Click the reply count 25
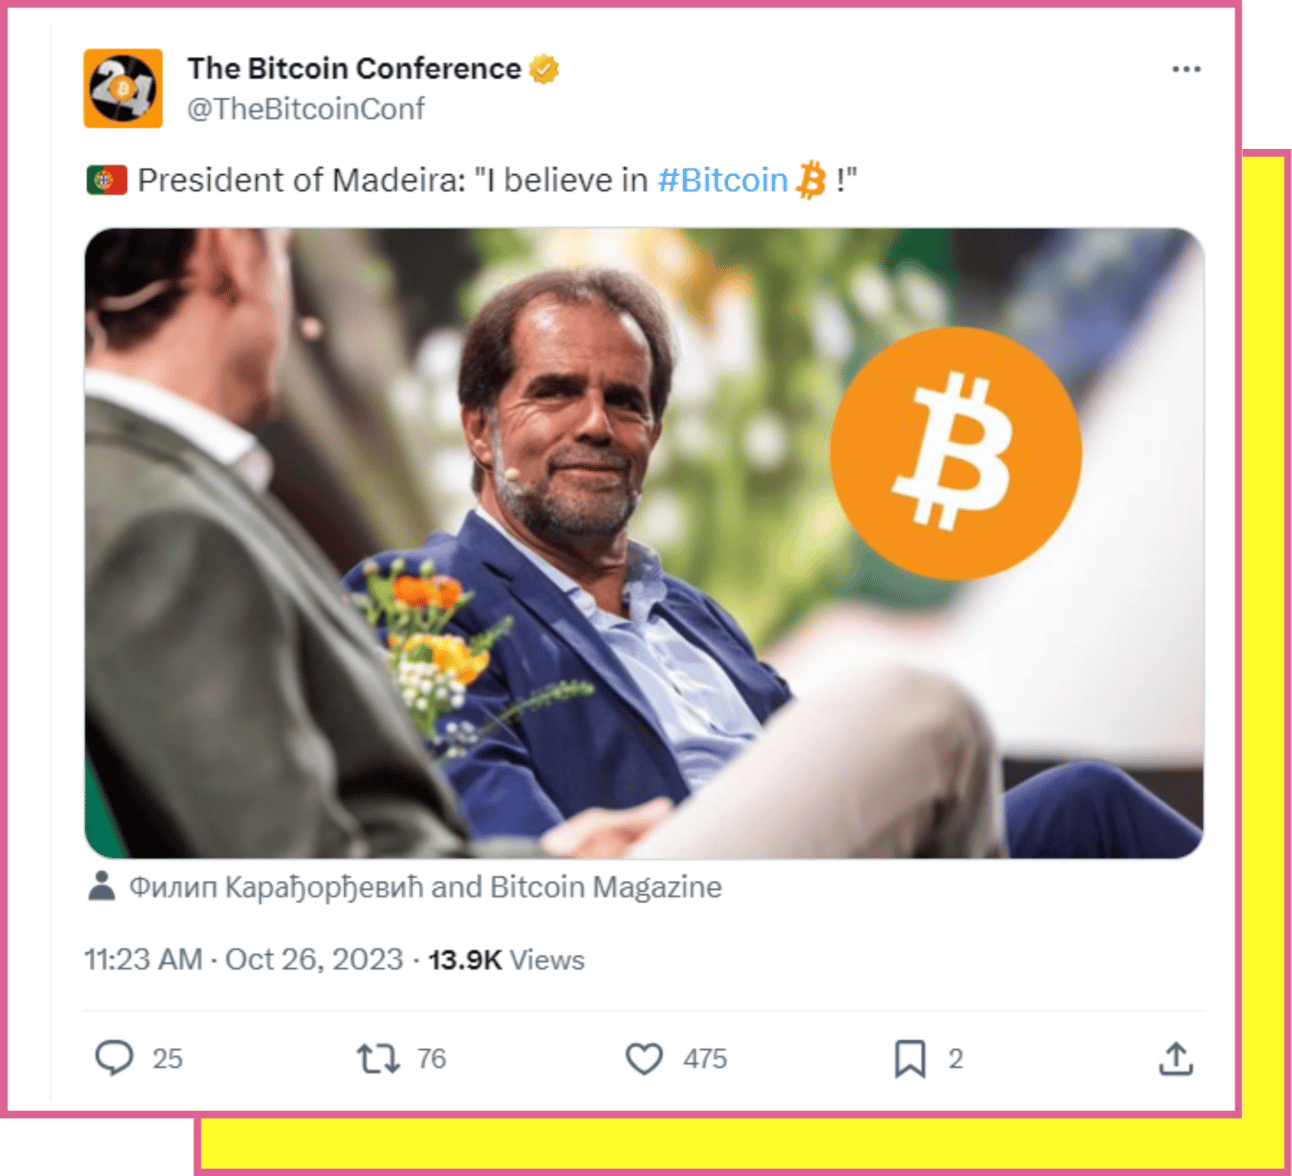The image size is (1292, 1176). click(x=168, y=1059)
